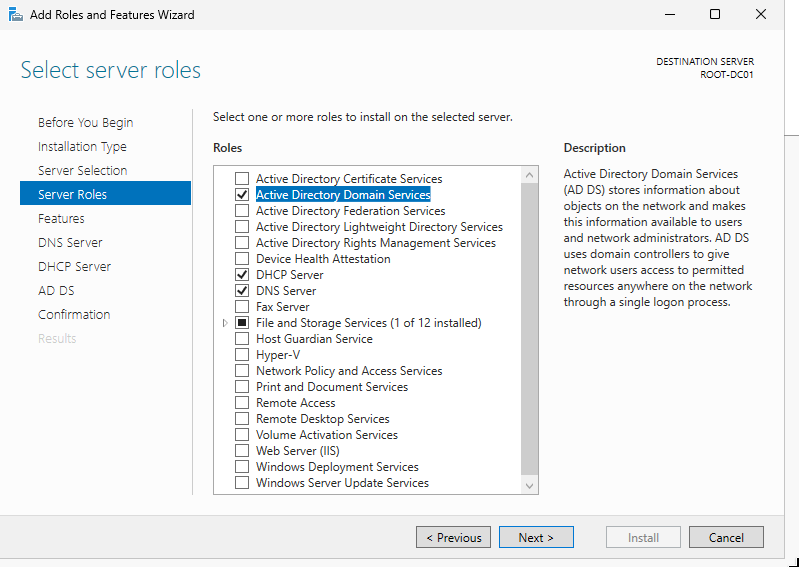Click the wizard icon in the title bar
799x567 pixels.
(16, 15)
